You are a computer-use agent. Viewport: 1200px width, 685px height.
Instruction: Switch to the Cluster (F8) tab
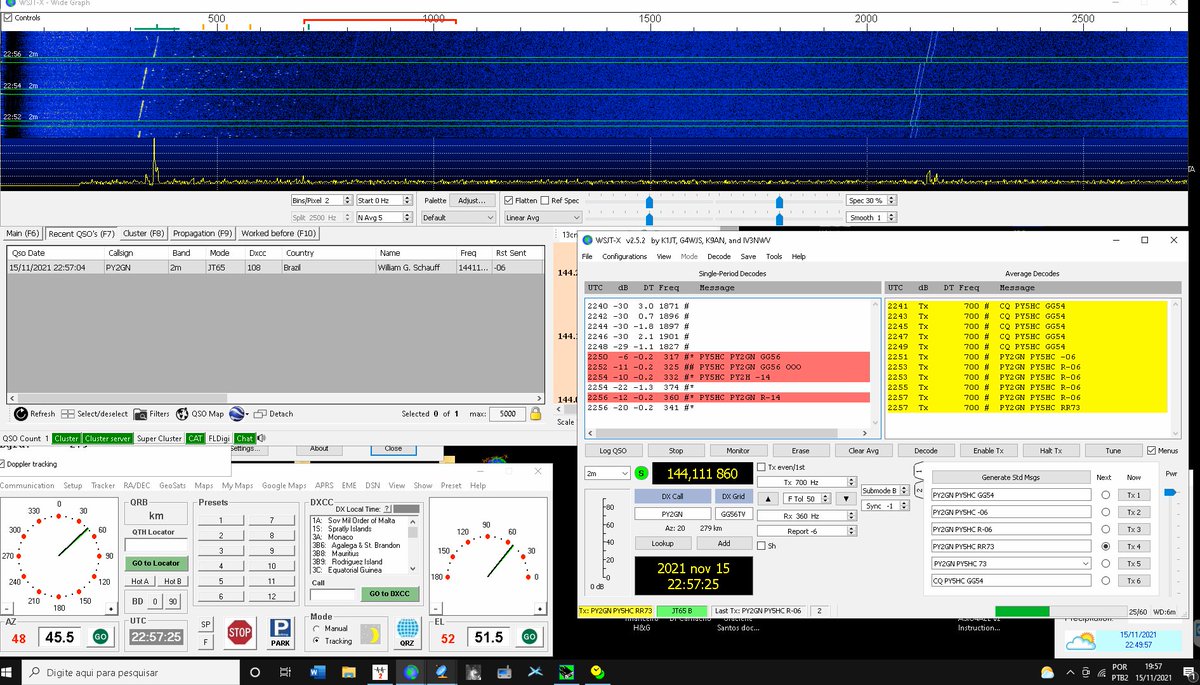(143, 233)
